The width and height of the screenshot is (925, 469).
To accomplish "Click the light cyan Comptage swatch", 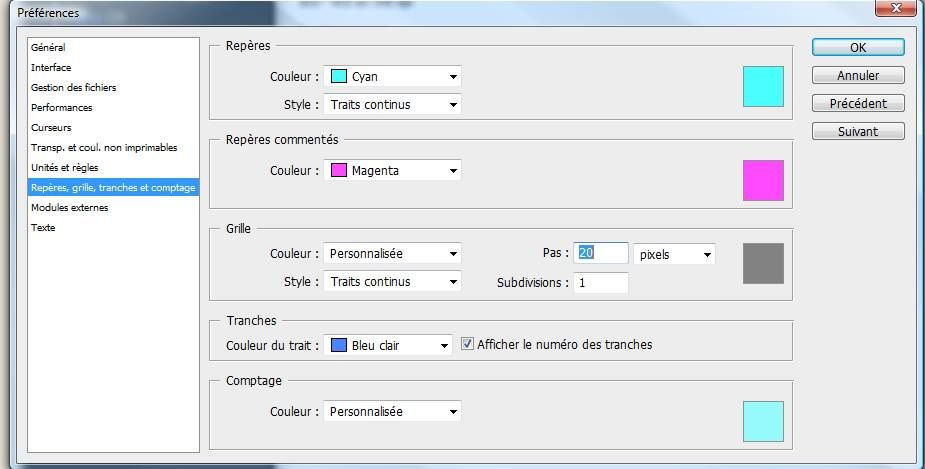I will [x=763, y=421].
